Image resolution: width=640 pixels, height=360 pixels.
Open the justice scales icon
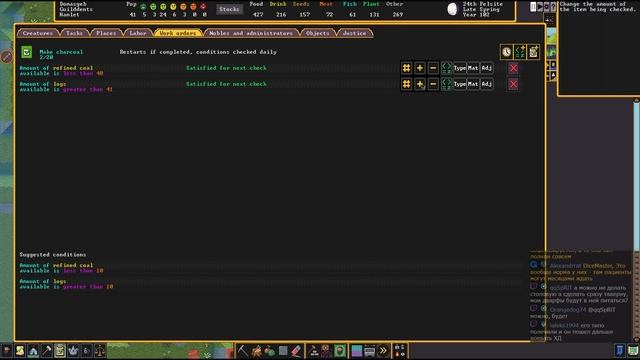tap(100, 351)
